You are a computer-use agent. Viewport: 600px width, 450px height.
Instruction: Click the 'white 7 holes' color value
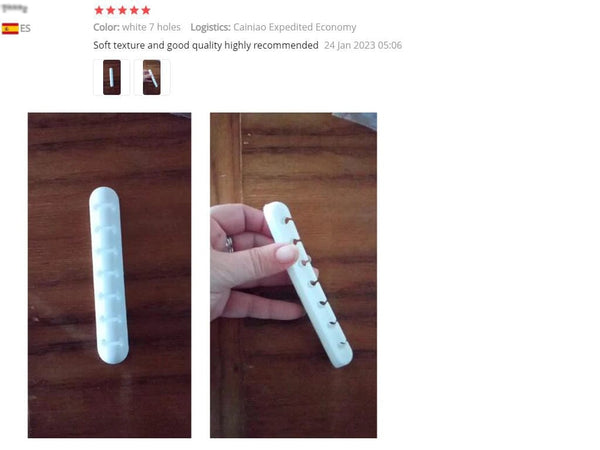coord(152,27)
